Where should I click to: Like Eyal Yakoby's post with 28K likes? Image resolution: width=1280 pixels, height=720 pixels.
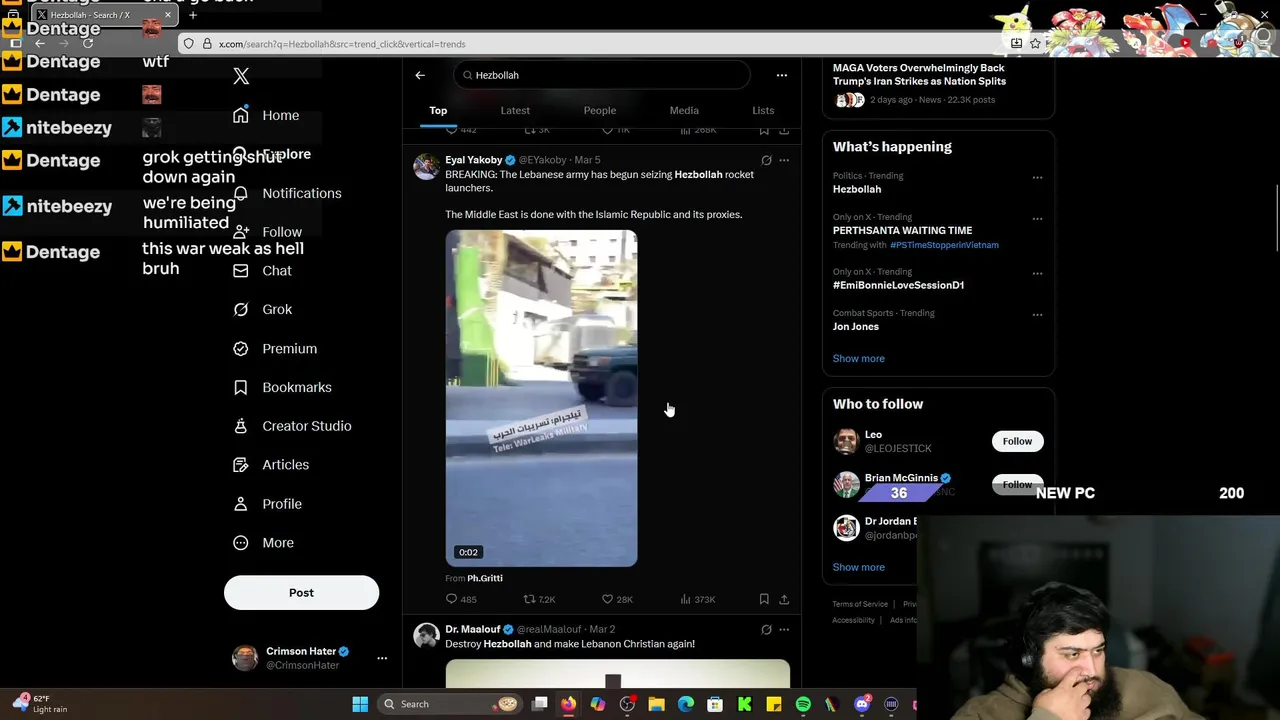(617, 599)
